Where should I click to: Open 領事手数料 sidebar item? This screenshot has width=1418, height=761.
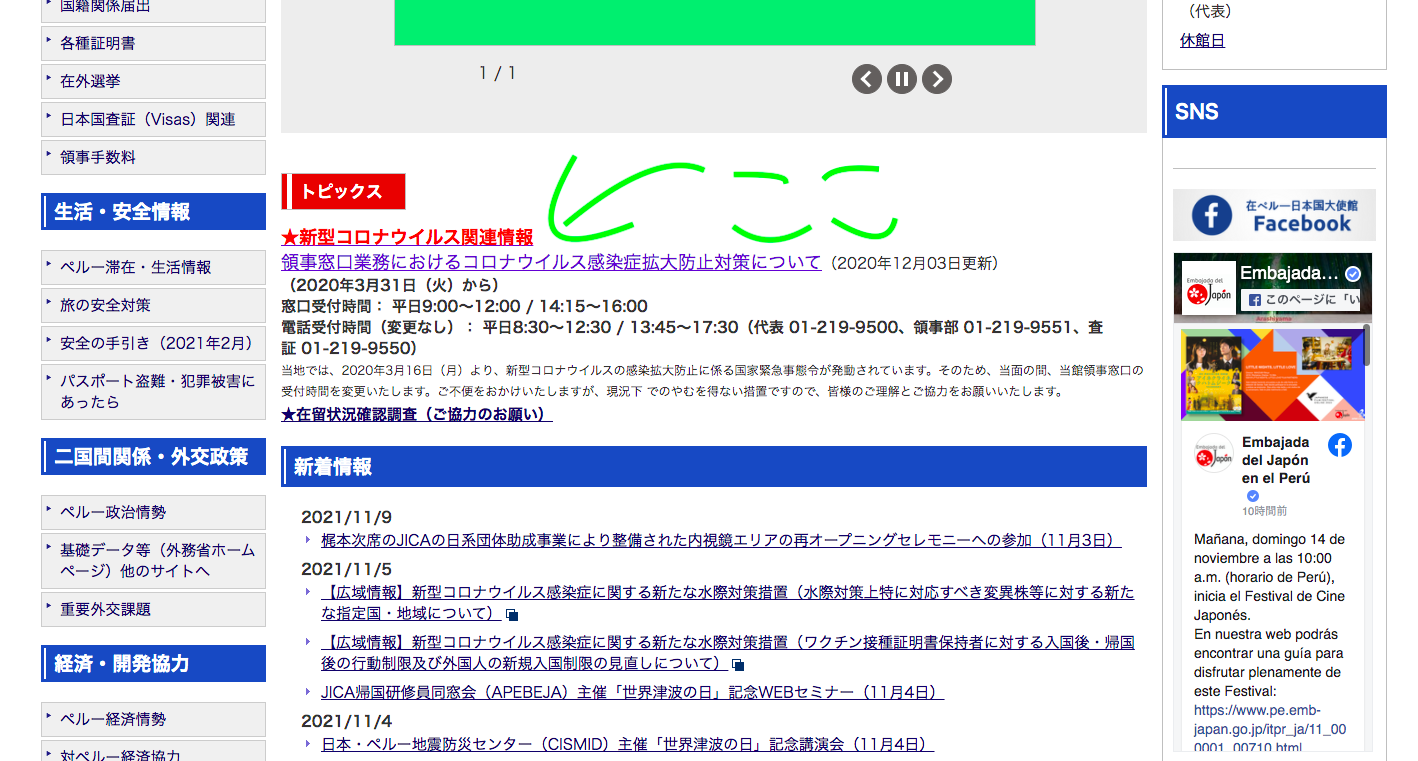click(x=98, y=157)
